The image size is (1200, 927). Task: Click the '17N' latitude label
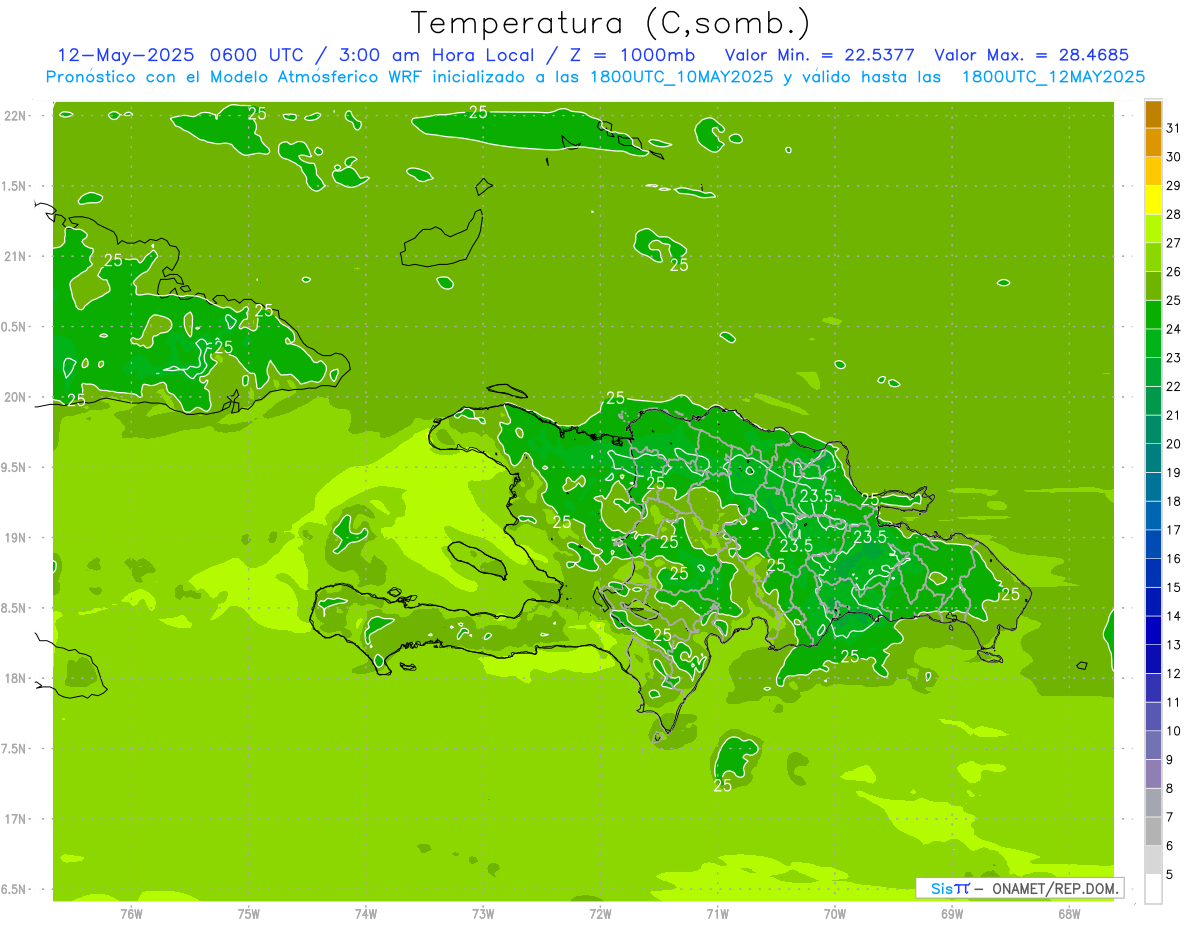pyautogui.click(x=16, y=819)
